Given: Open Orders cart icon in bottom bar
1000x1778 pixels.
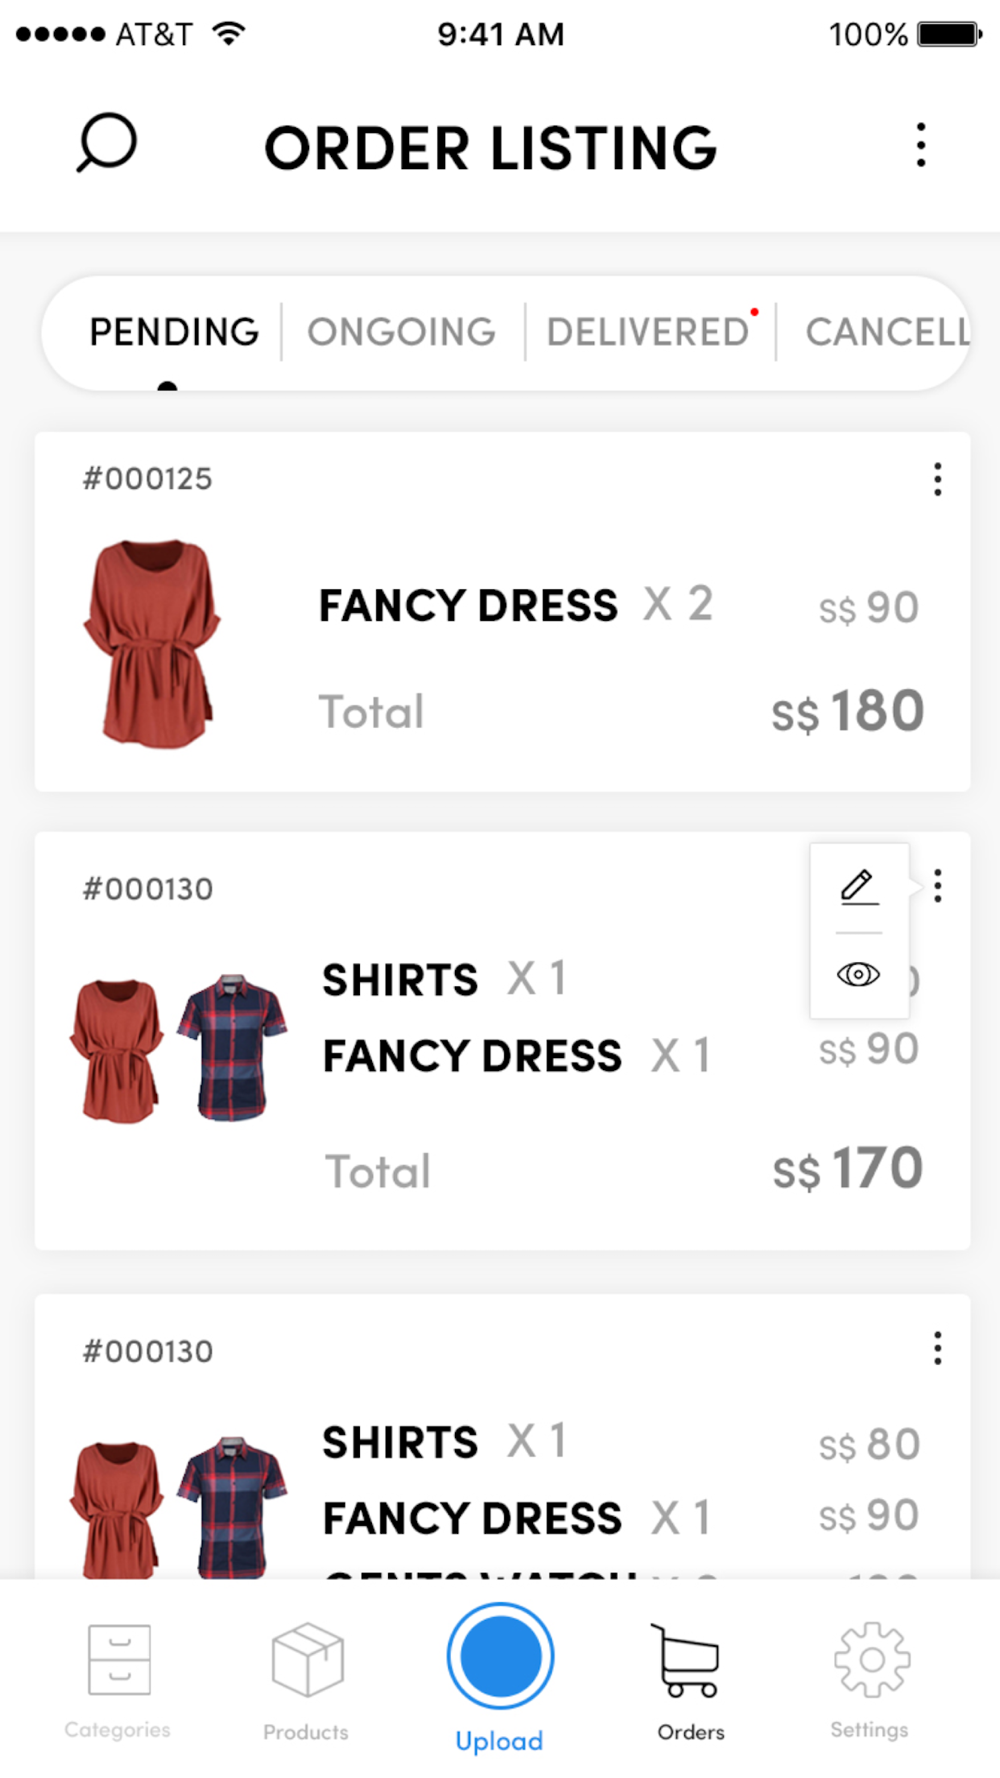Looking at the screenshot, I should point(687,1660).
